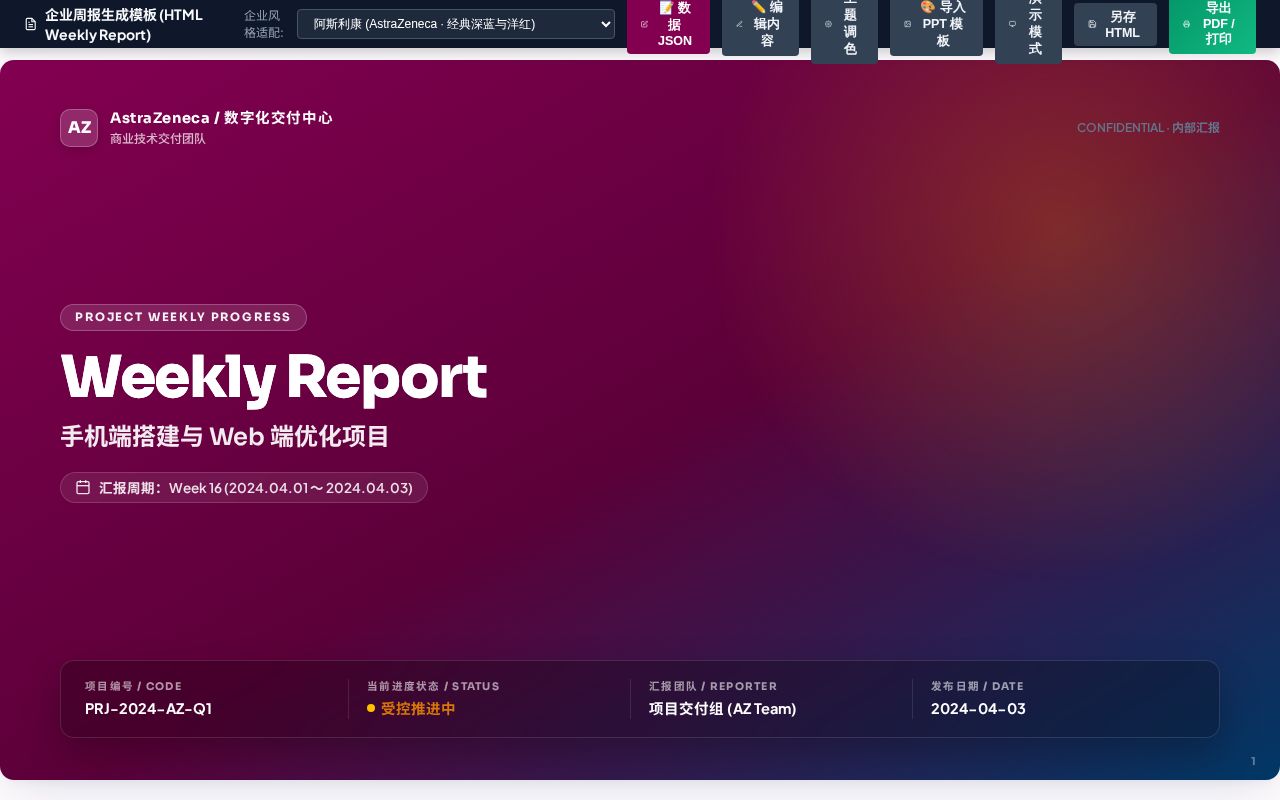Click the release date 2024-04-03
This screenshot has width=1280, height=800.
978,709
